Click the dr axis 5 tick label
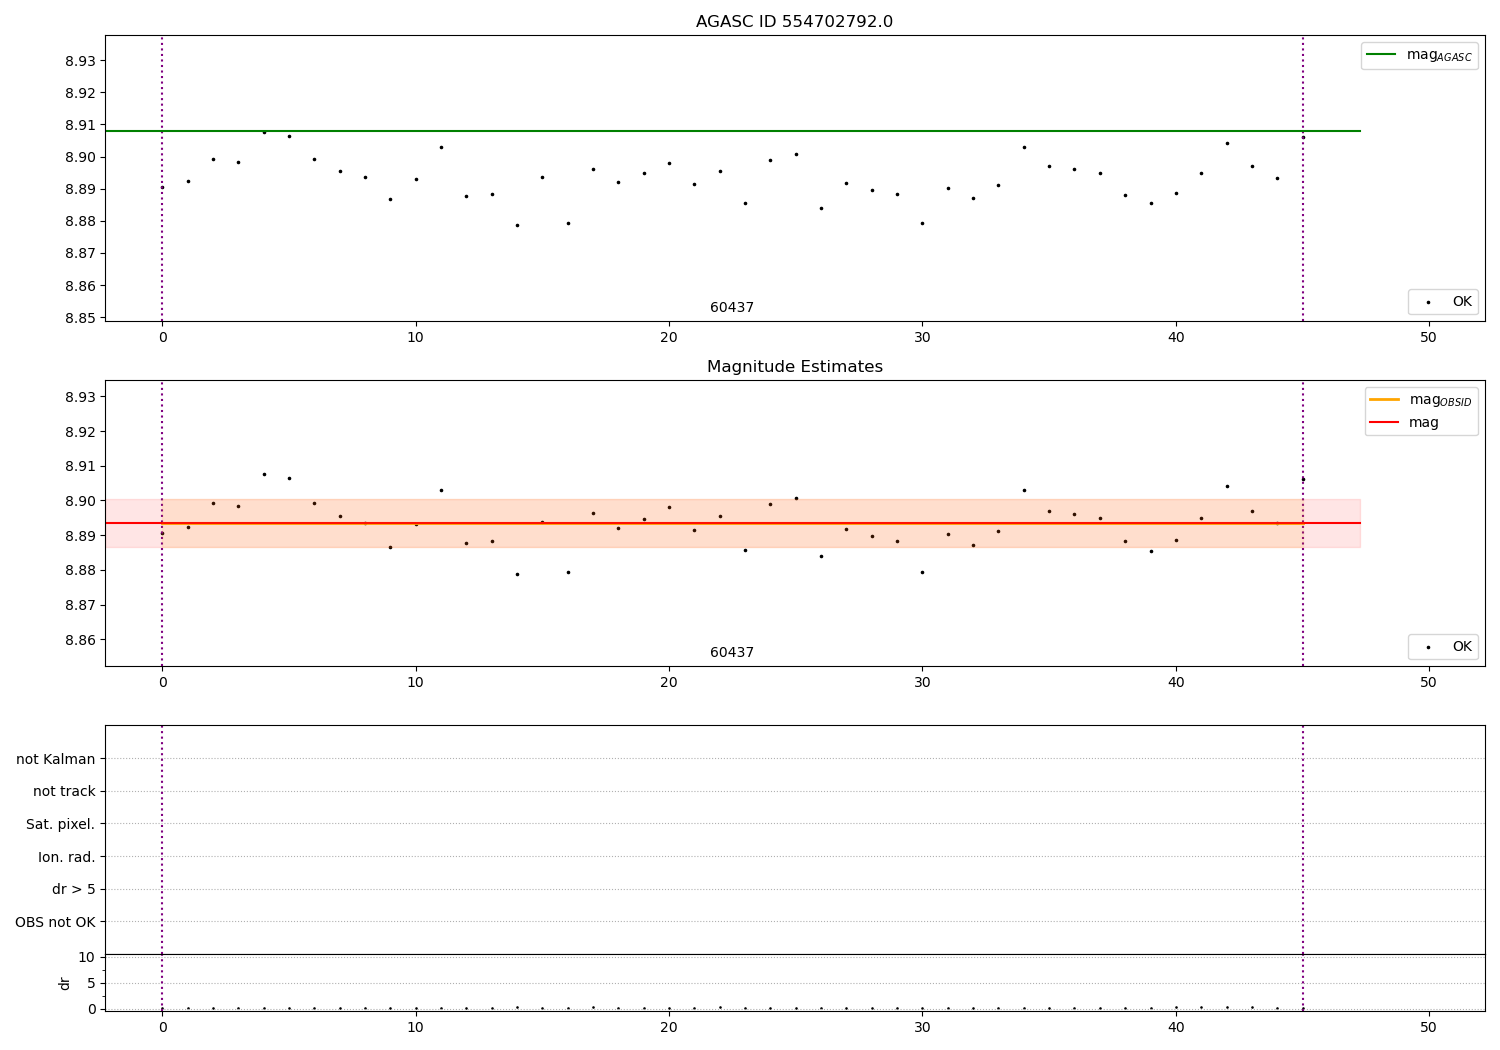This screenshot has width=1500, height=1050. (x=91, y=983)
